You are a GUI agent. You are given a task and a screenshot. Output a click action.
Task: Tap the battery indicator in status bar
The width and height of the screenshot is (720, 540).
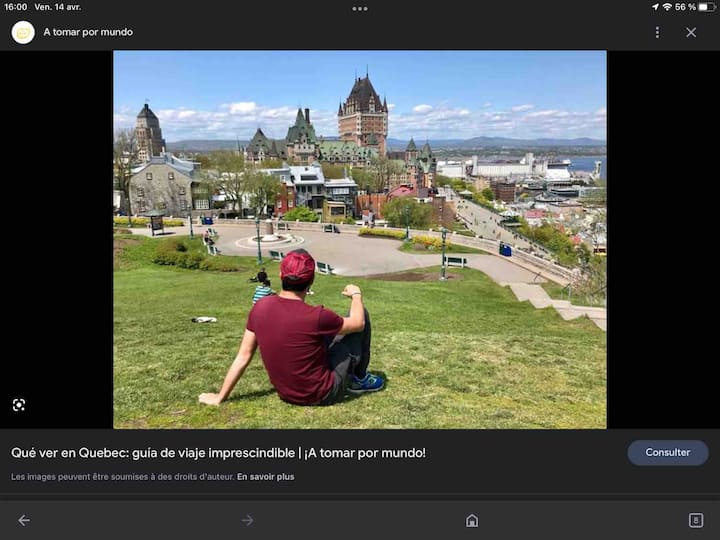point(707,7)
